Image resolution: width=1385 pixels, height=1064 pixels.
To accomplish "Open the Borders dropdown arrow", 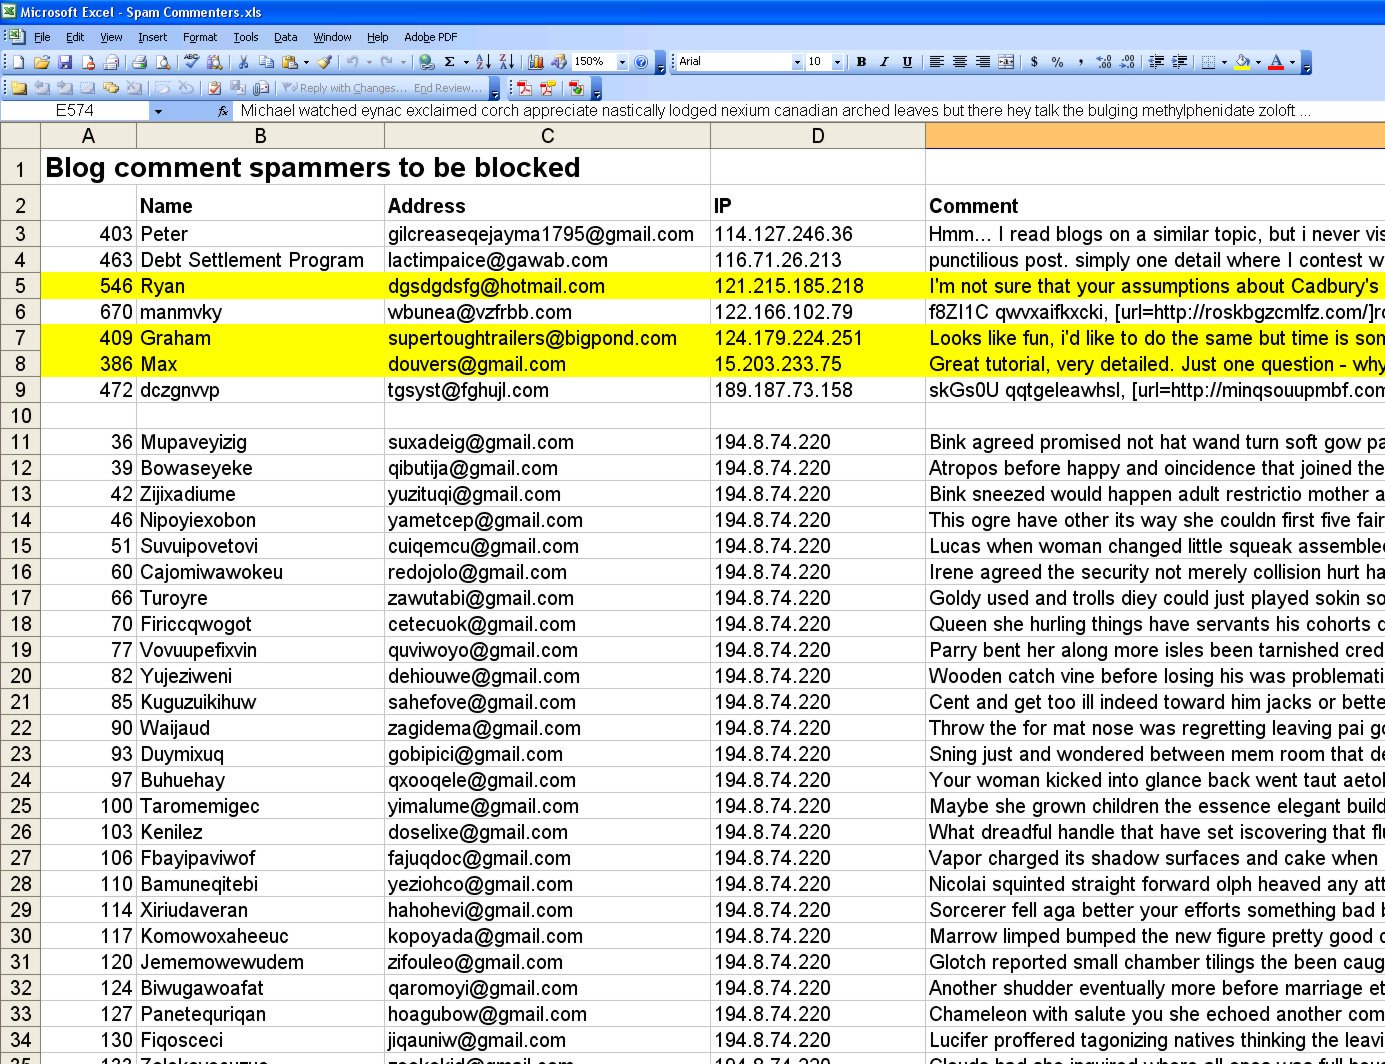I will pos(1224,62).
